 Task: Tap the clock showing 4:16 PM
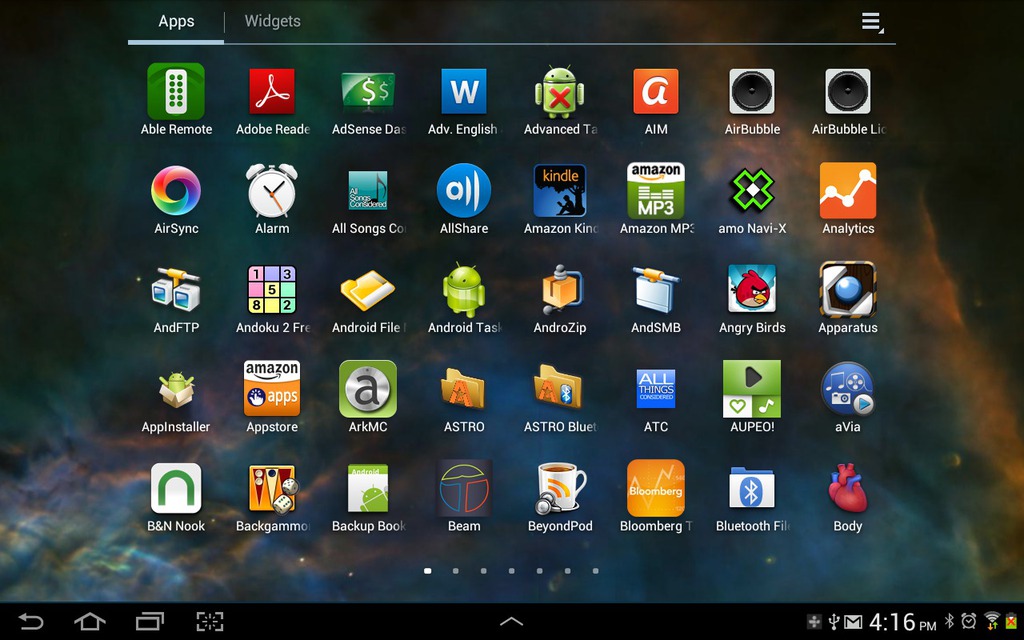tap(902, 622)
